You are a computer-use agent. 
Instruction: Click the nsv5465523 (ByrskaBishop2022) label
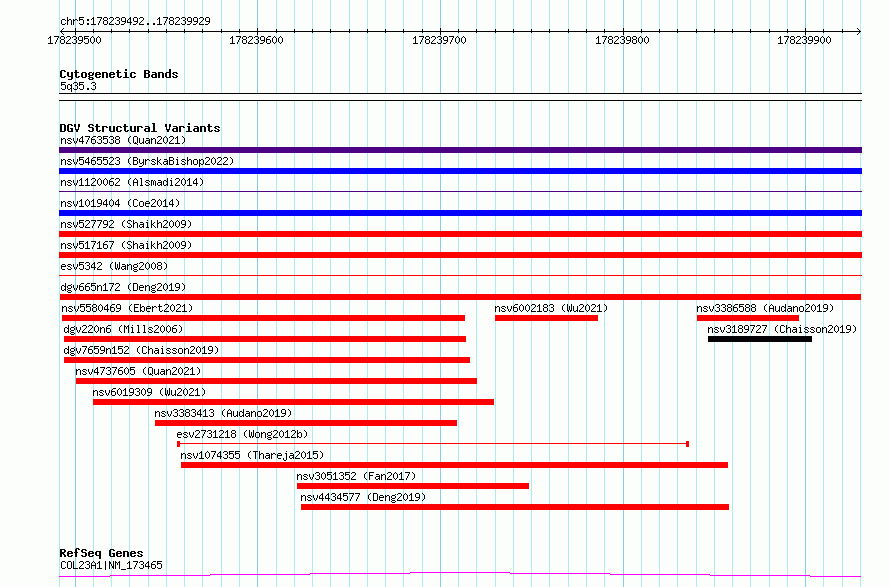click(147, 161)
